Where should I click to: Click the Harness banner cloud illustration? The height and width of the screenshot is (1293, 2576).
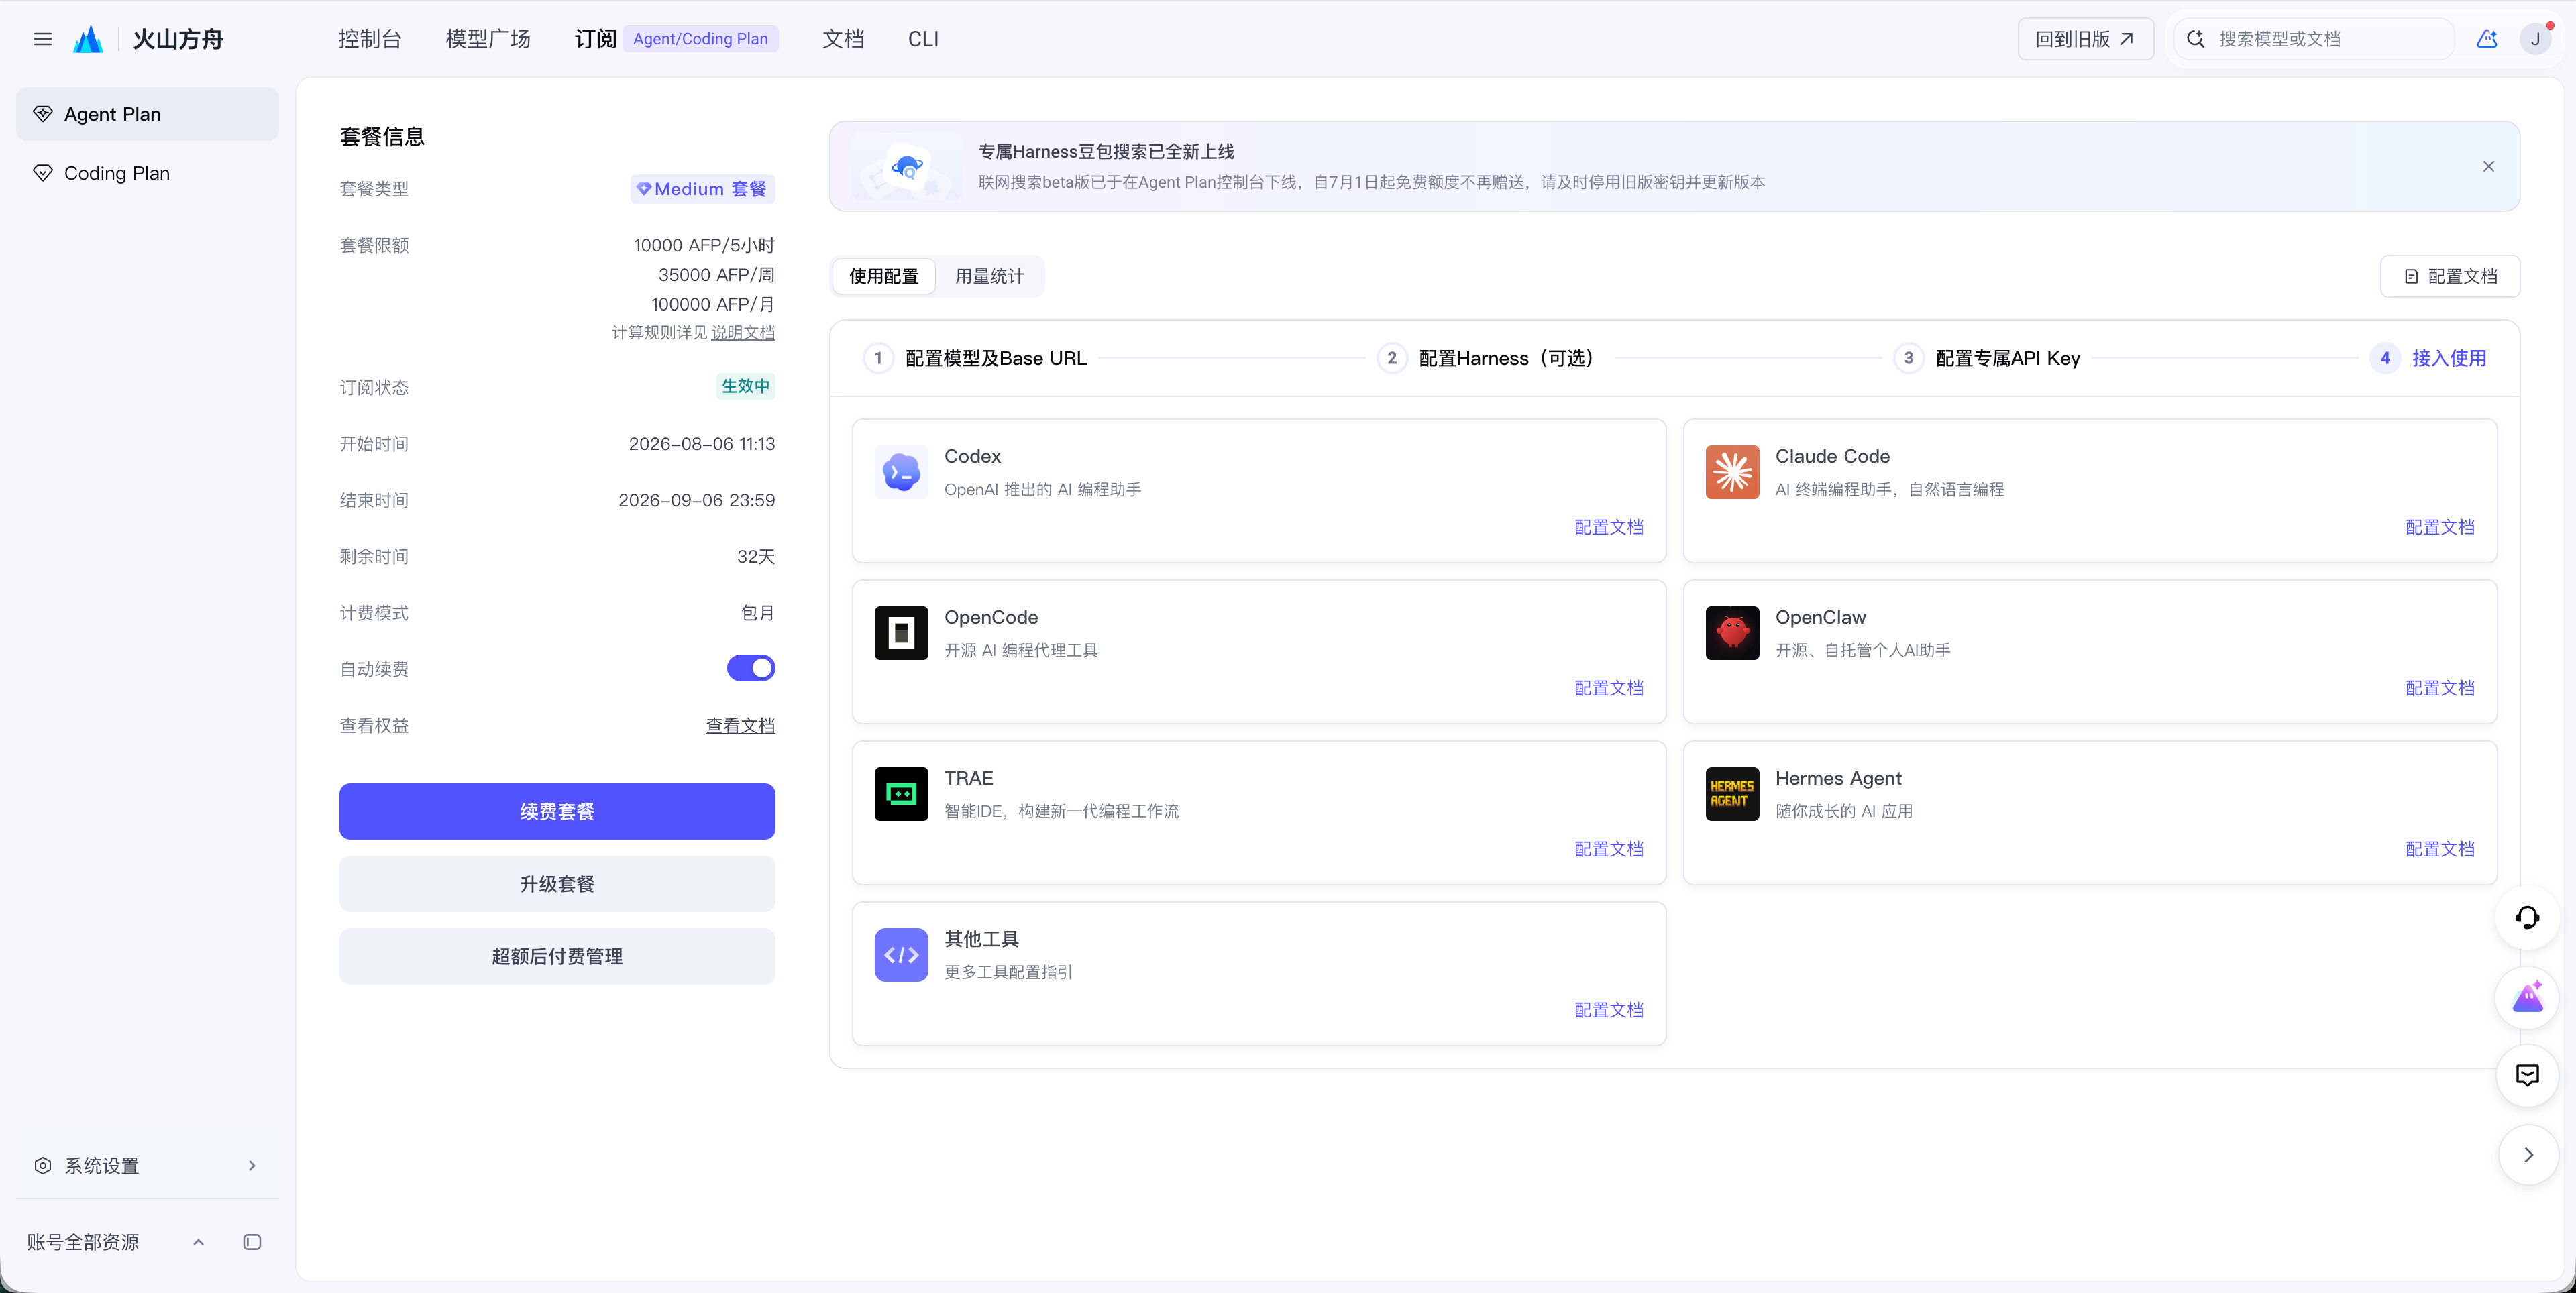point(907,167)
